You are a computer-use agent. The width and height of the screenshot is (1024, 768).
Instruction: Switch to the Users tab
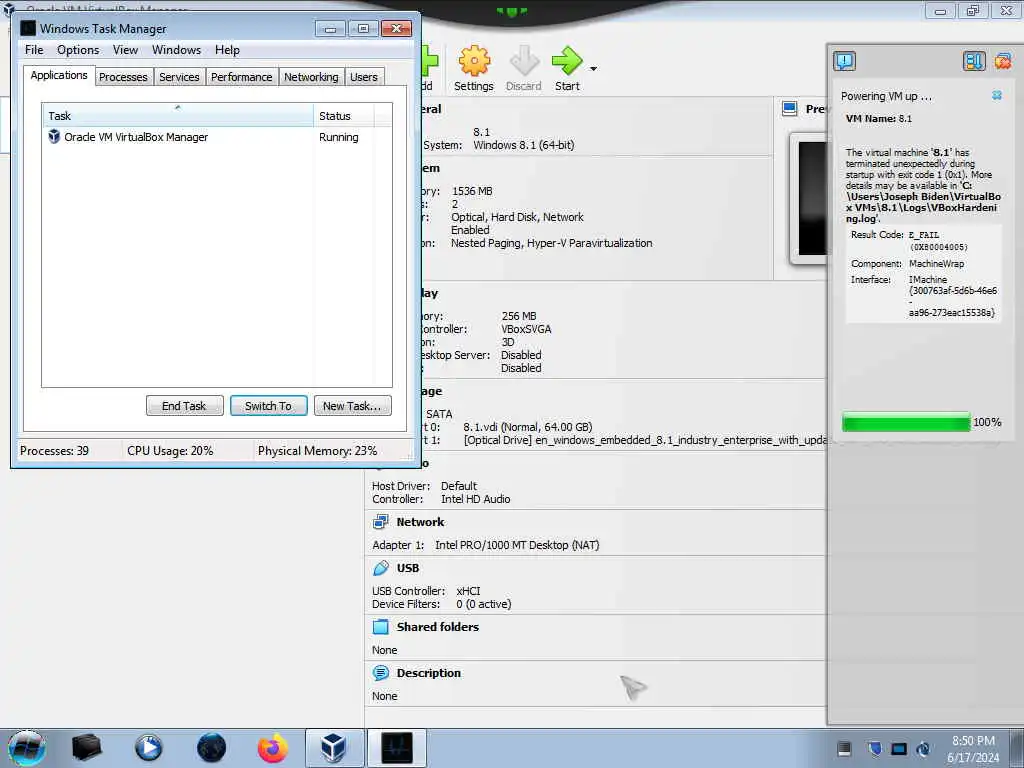point(364,77)
